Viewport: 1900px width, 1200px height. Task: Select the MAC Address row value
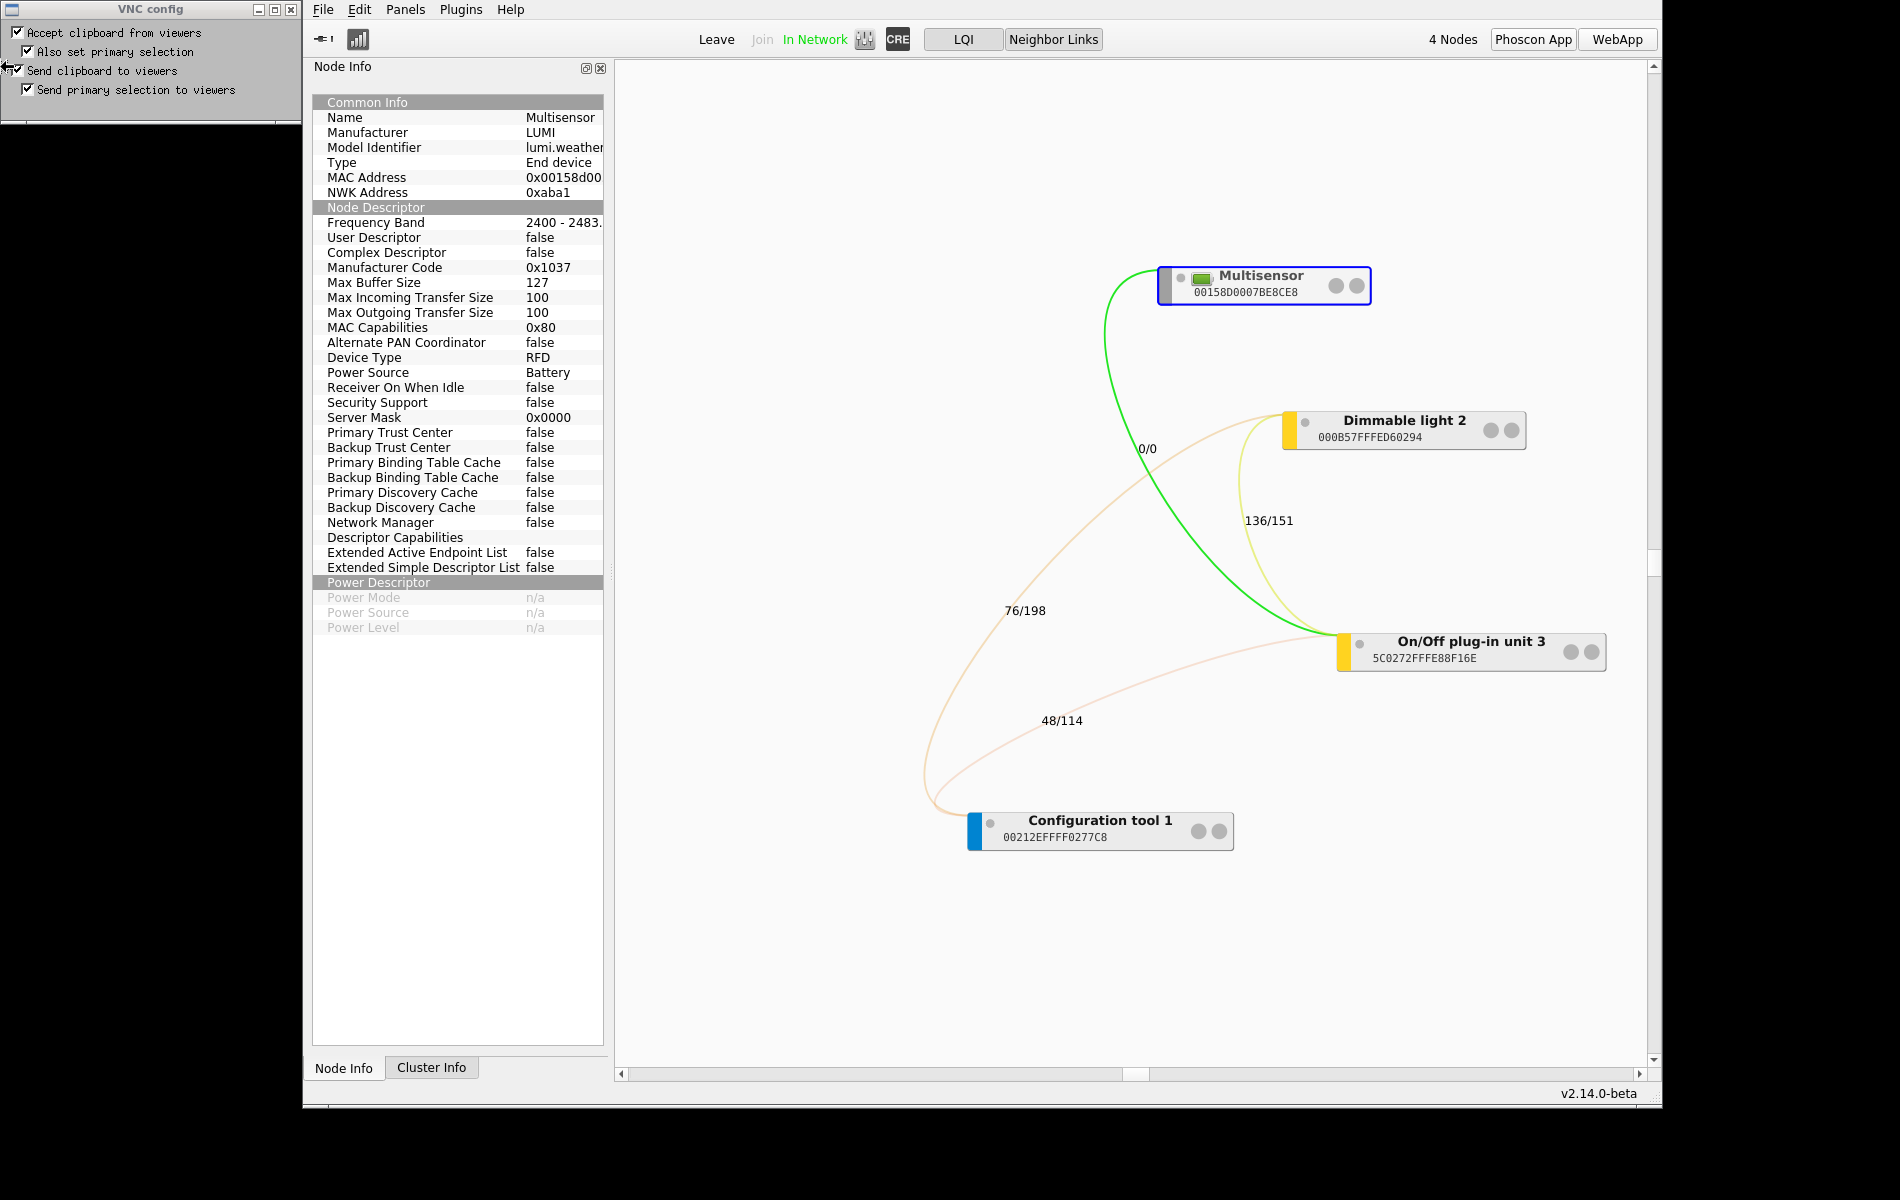coord(563,178)
